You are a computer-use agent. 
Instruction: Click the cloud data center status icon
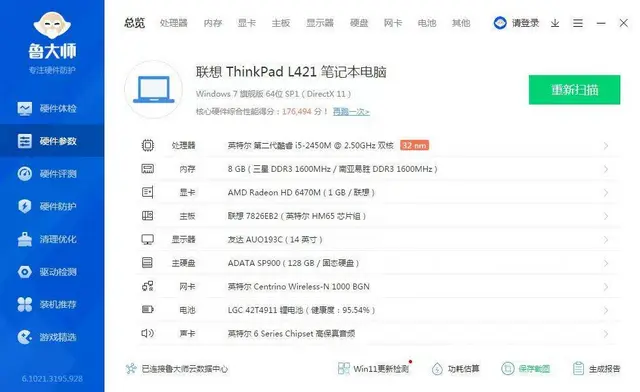click(x=131, y=369)
